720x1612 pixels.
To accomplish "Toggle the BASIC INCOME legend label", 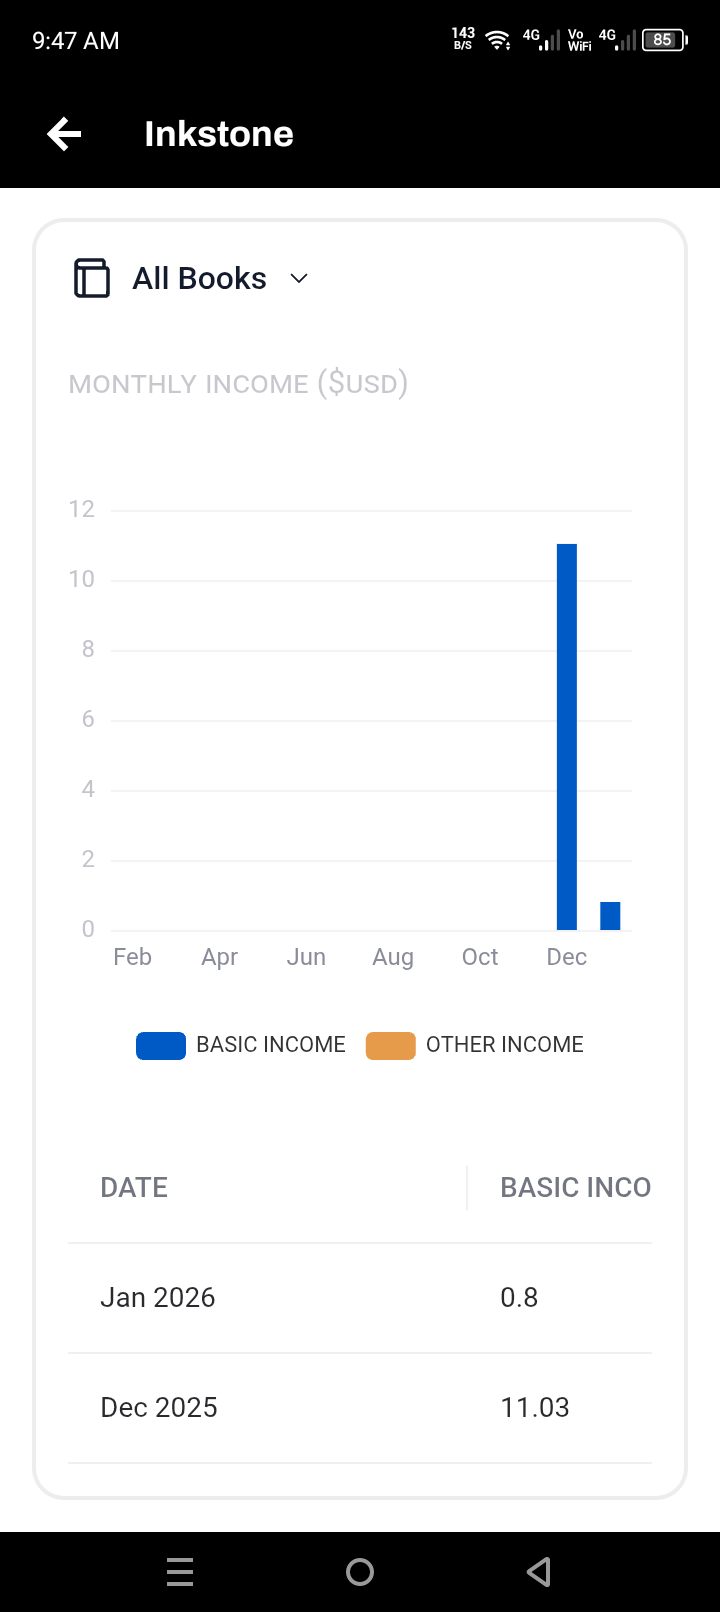I will click(x=270, y=1045).
